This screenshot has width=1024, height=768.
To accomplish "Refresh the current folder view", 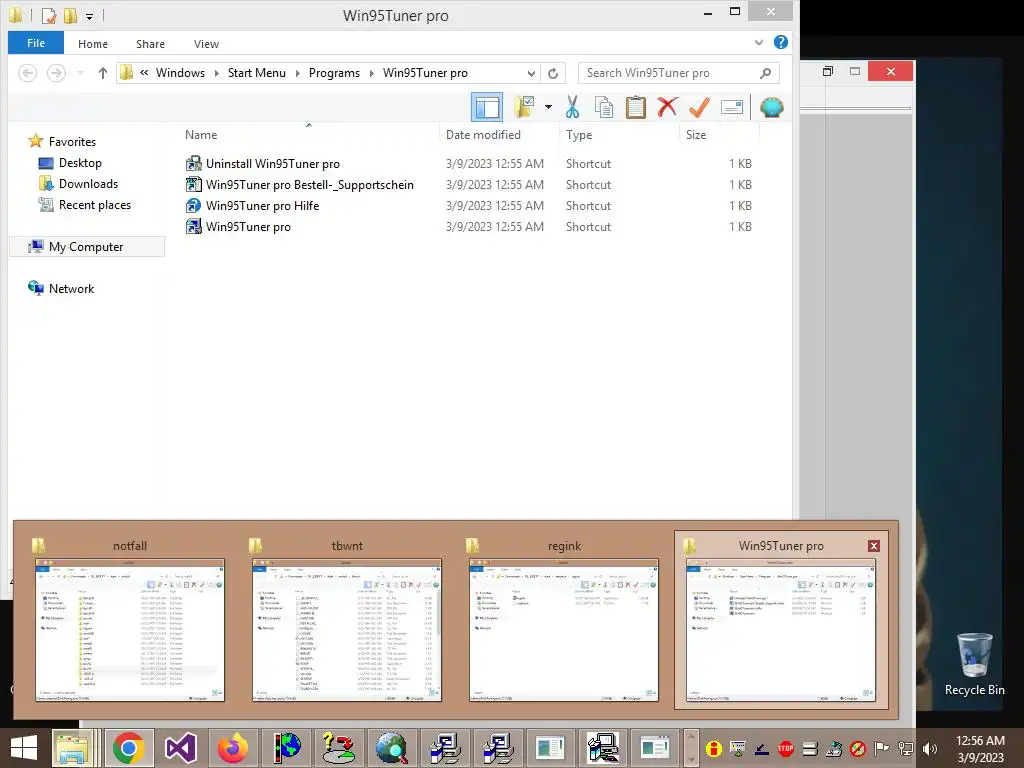I will (x=553, y=73).
